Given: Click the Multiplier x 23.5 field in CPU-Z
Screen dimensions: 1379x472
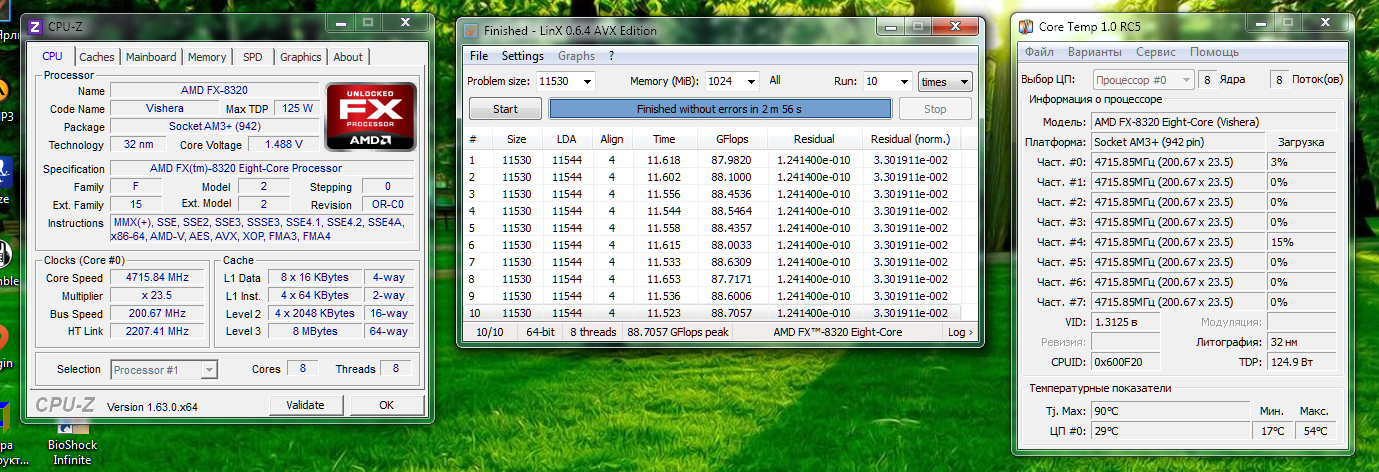Looking at the screenshot, I should 157,295.
